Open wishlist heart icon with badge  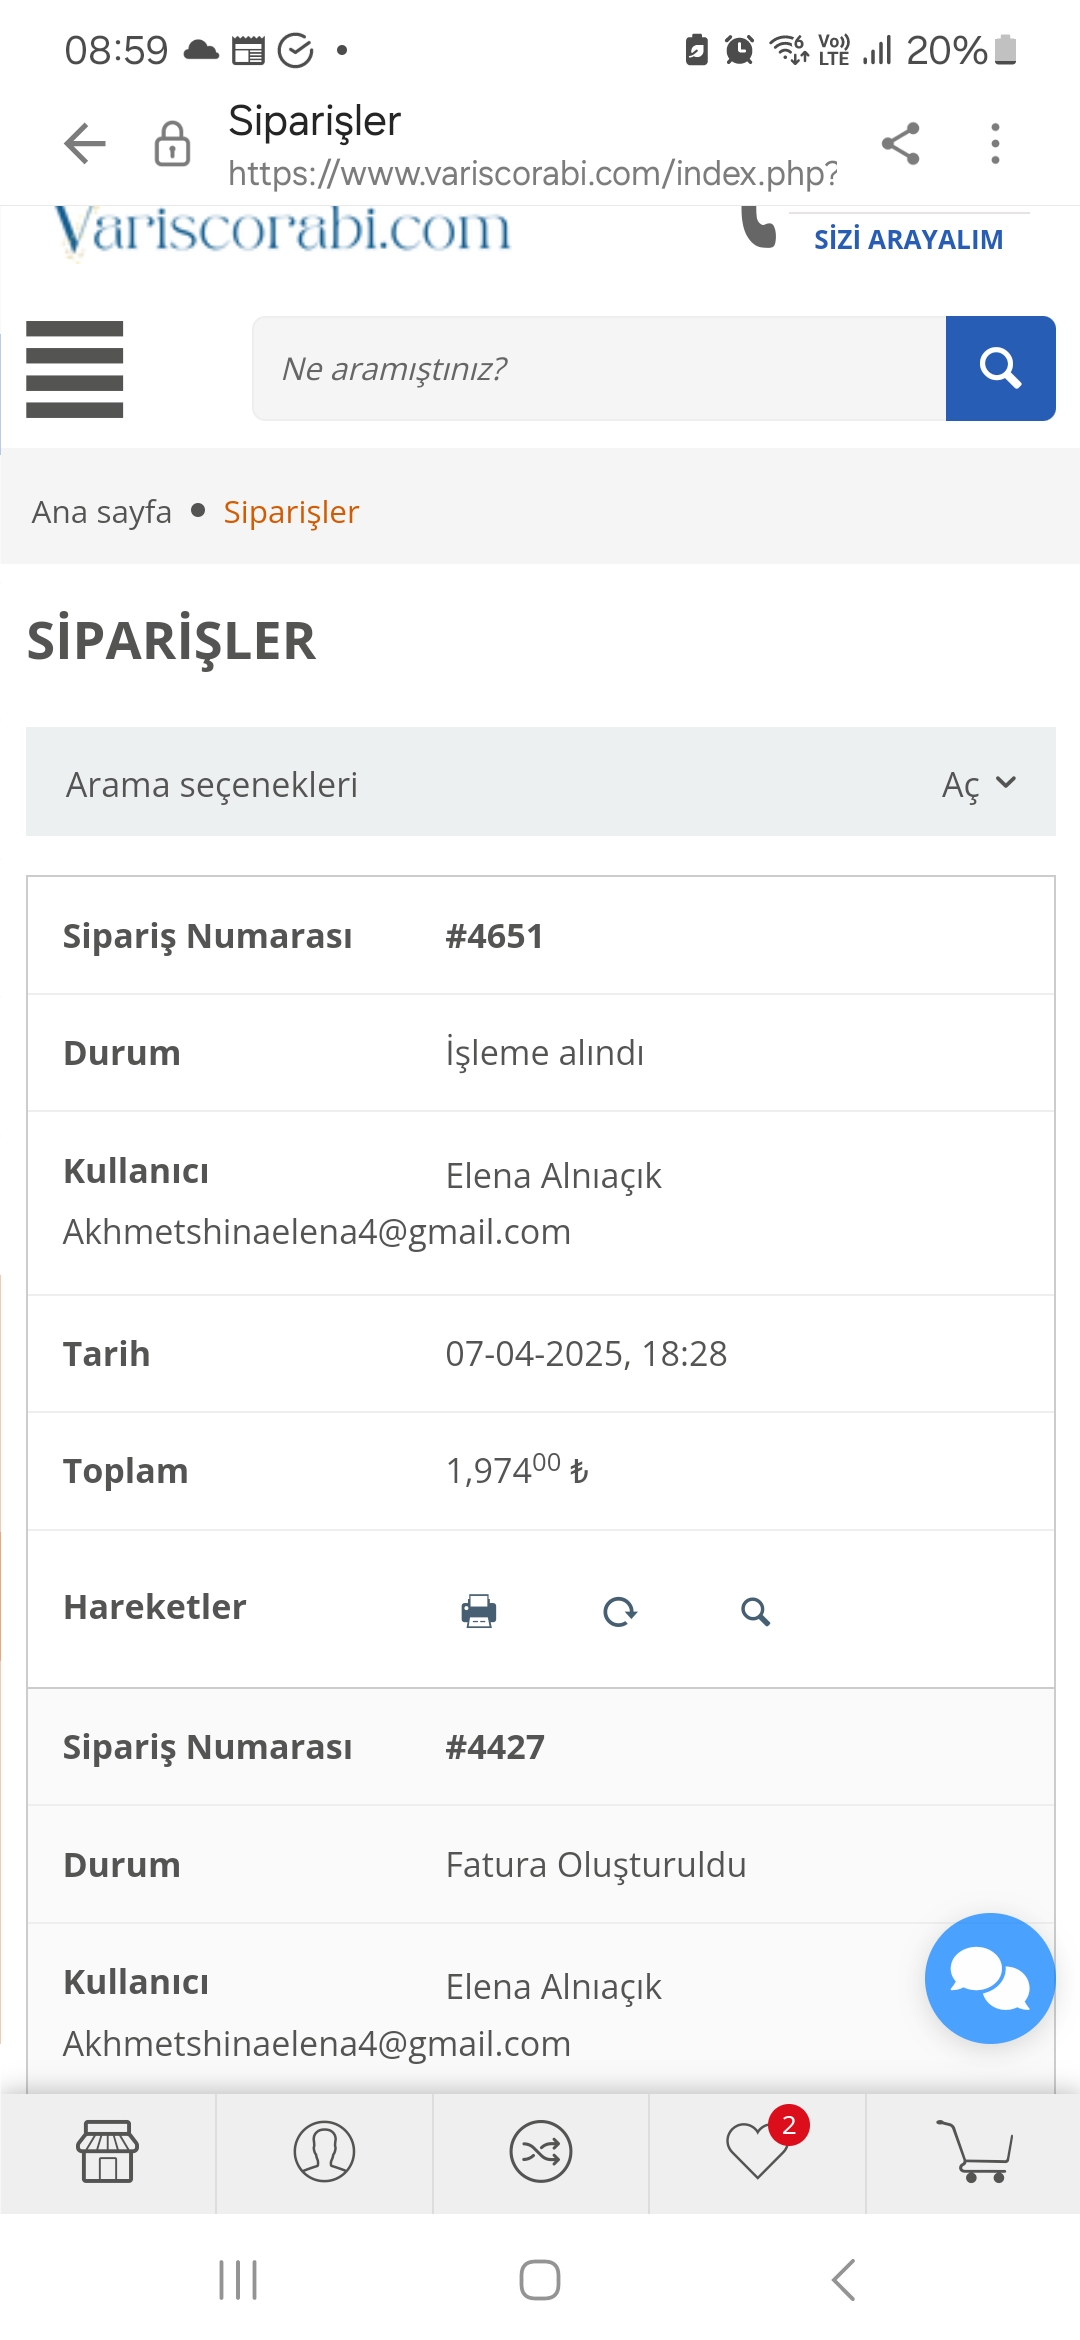coord(758,2150)
